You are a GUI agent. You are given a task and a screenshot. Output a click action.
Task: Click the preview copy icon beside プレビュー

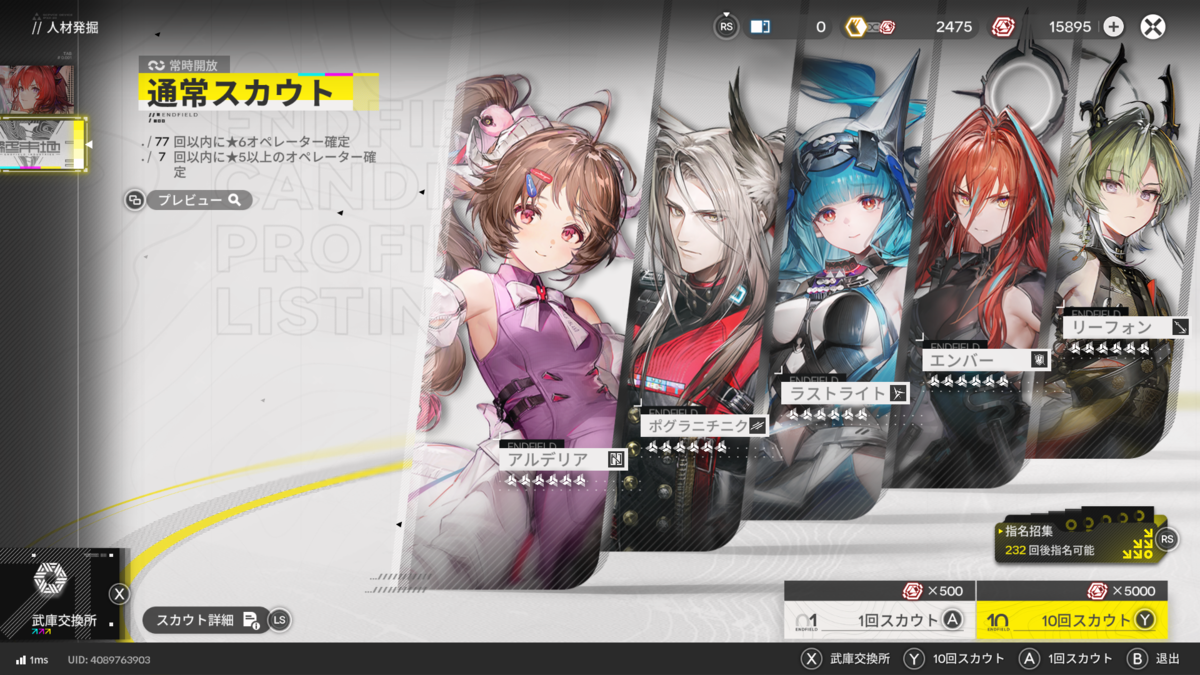[135, 200]
